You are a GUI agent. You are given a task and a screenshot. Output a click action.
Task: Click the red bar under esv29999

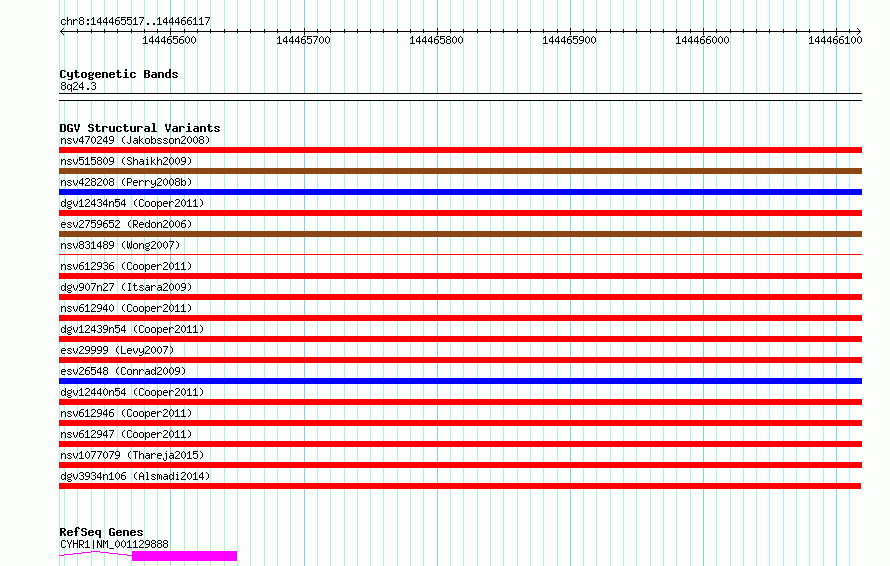pos(460,360)
